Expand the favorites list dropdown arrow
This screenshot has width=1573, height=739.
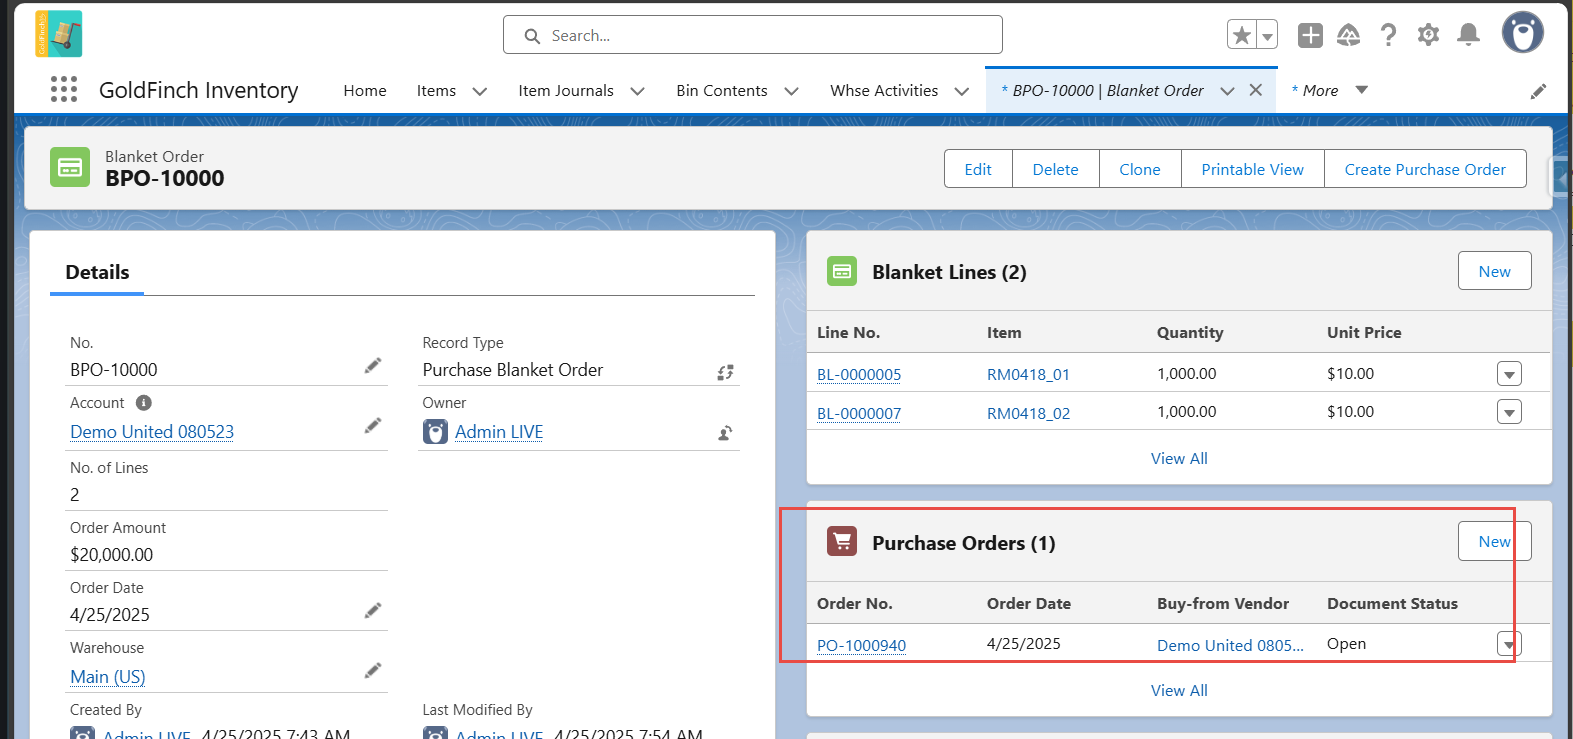click(1267, 35)
